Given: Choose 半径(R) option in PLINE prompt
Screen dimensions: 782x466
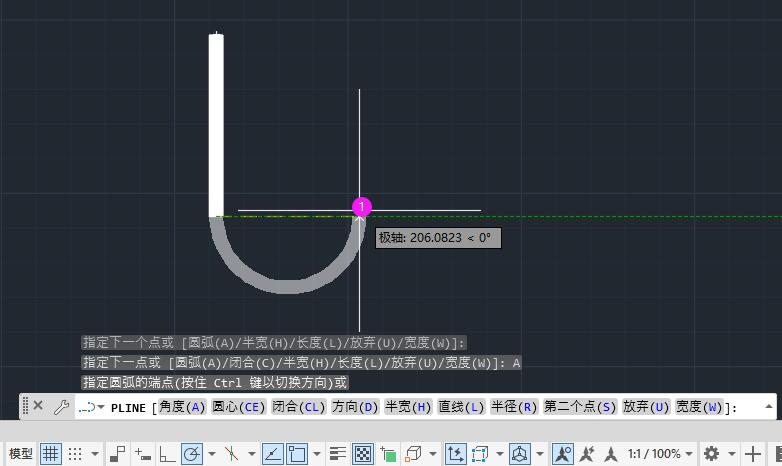Looking at the screenshot, I should pyautogui.click(x=514, y=407).
